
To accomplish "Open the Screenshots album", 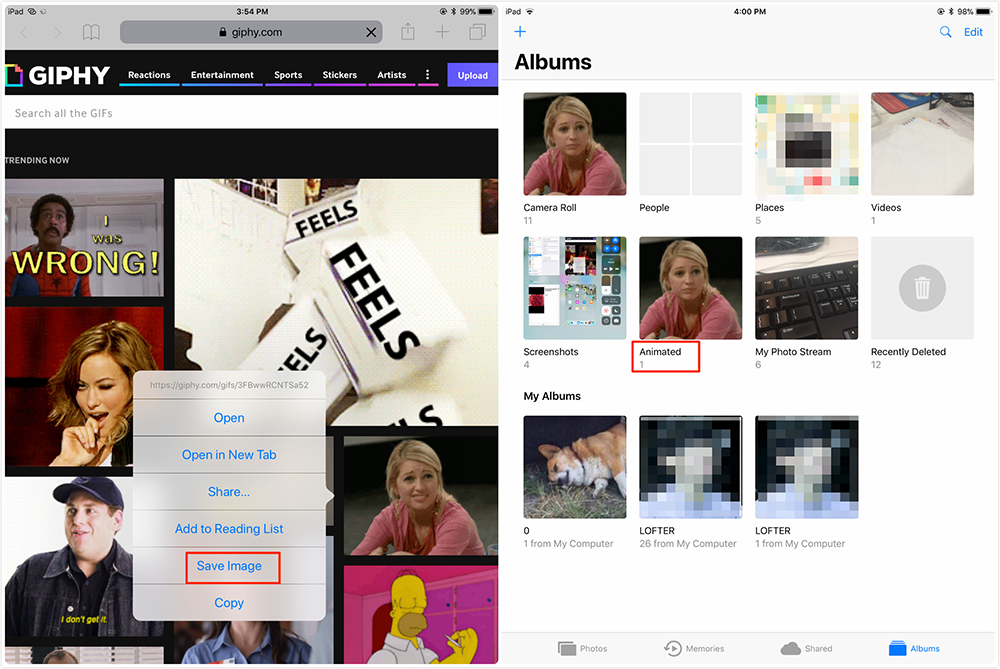I will pos(575,288).
